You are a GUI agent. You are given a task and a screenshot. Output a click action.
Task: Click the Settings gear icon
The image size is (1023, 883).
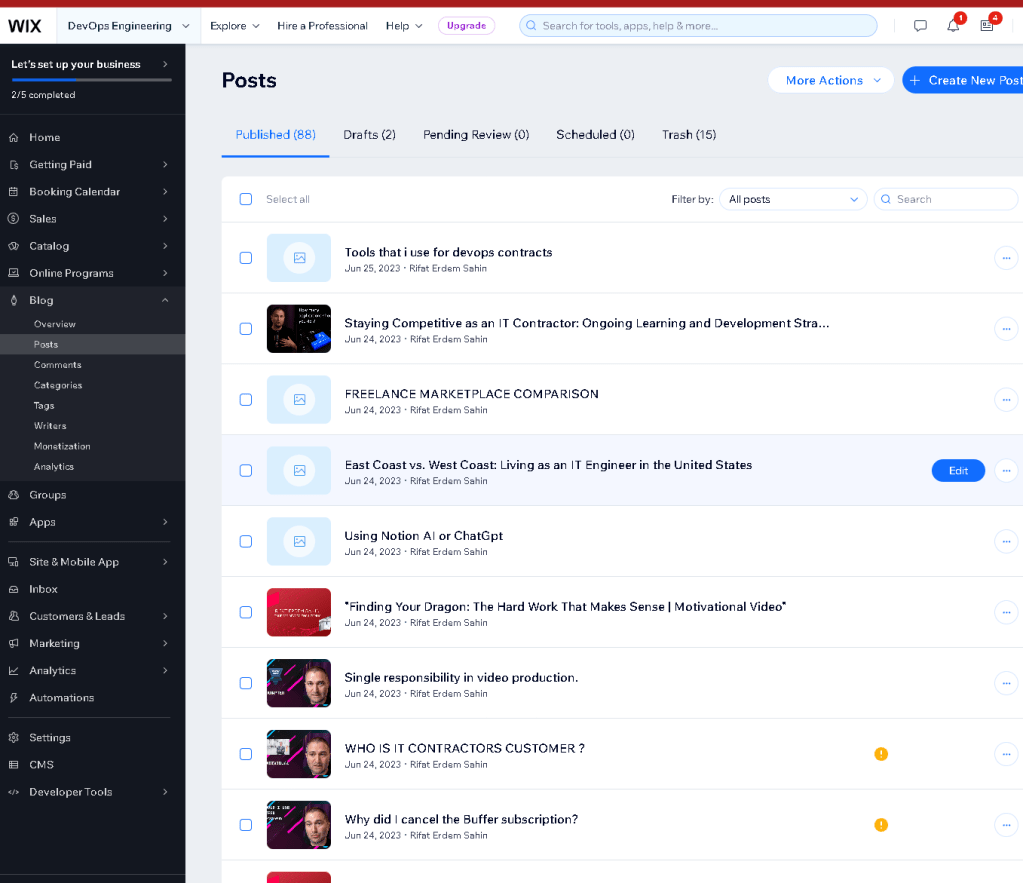point(14,738)
